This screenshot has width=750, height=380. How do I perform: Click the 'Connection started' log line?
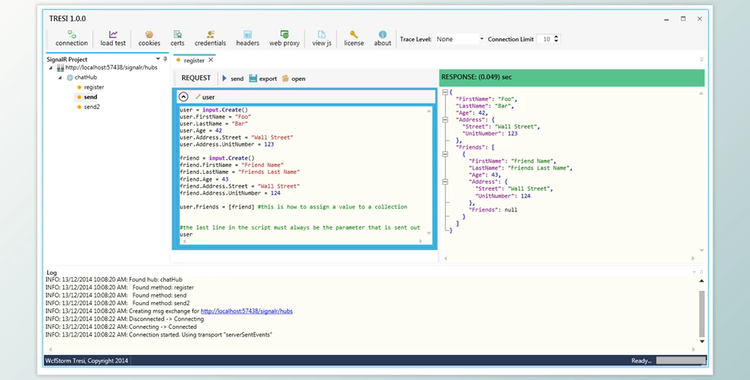coord(158,335)
